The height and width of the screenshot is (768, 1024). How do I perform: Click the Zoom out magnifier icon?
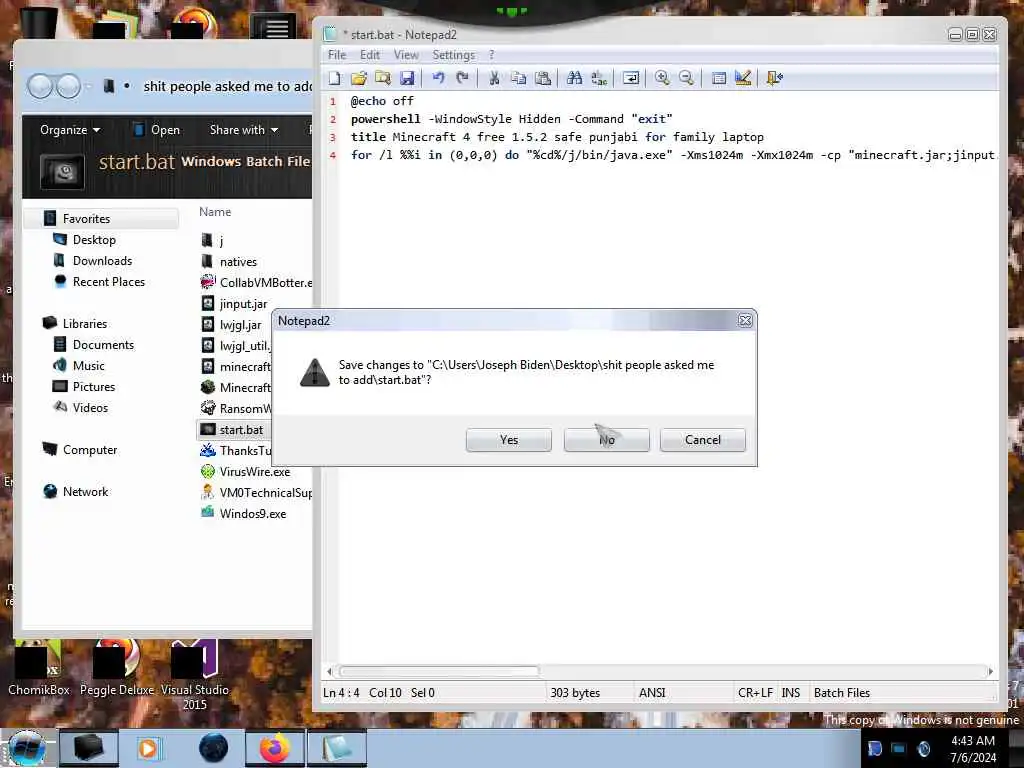(x=686, y=78)
